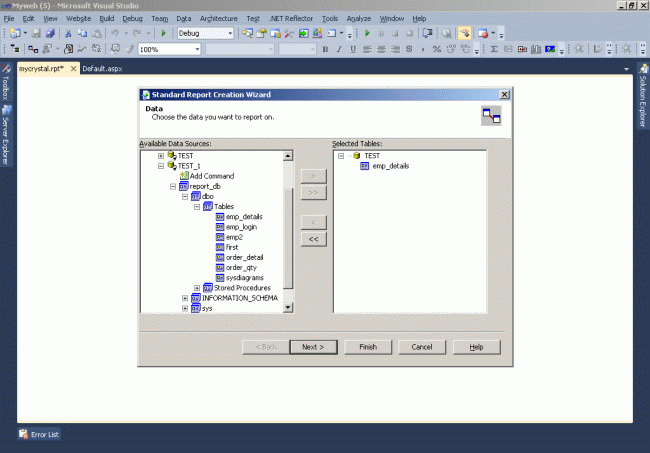Click the Underline formatting icon

pyautogui.click(x=353, y=49)
